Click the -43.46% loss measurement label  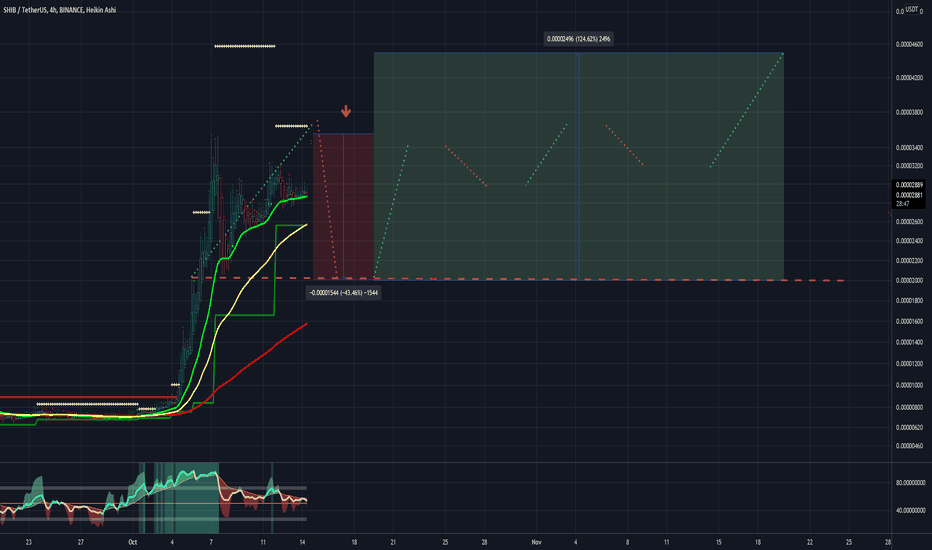[x=344, y=293]
